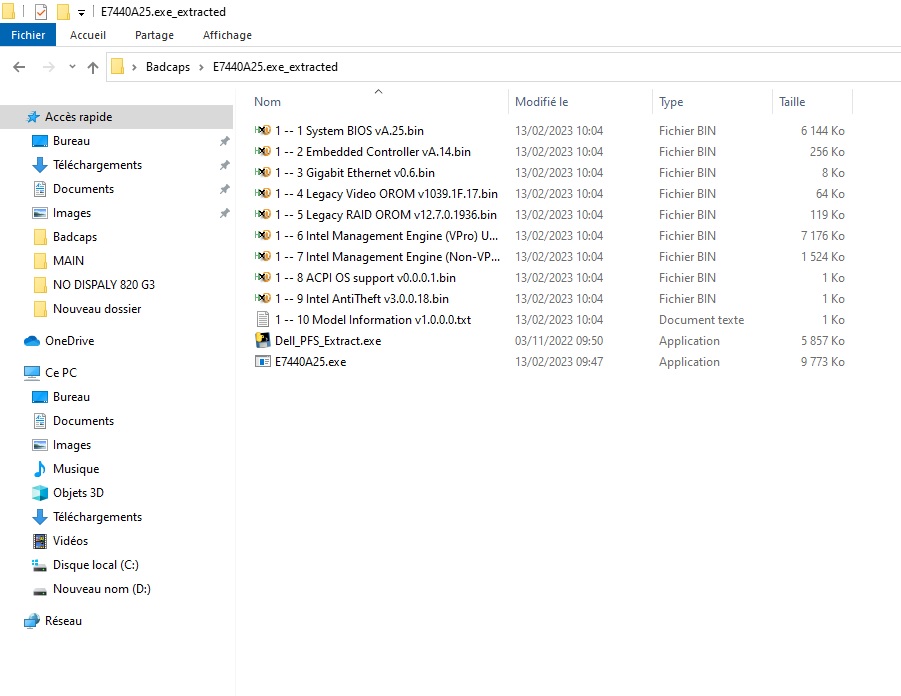Click the Dell_PFS_Extract.exe application icon
901x696 pixels.
click(263, 341)
